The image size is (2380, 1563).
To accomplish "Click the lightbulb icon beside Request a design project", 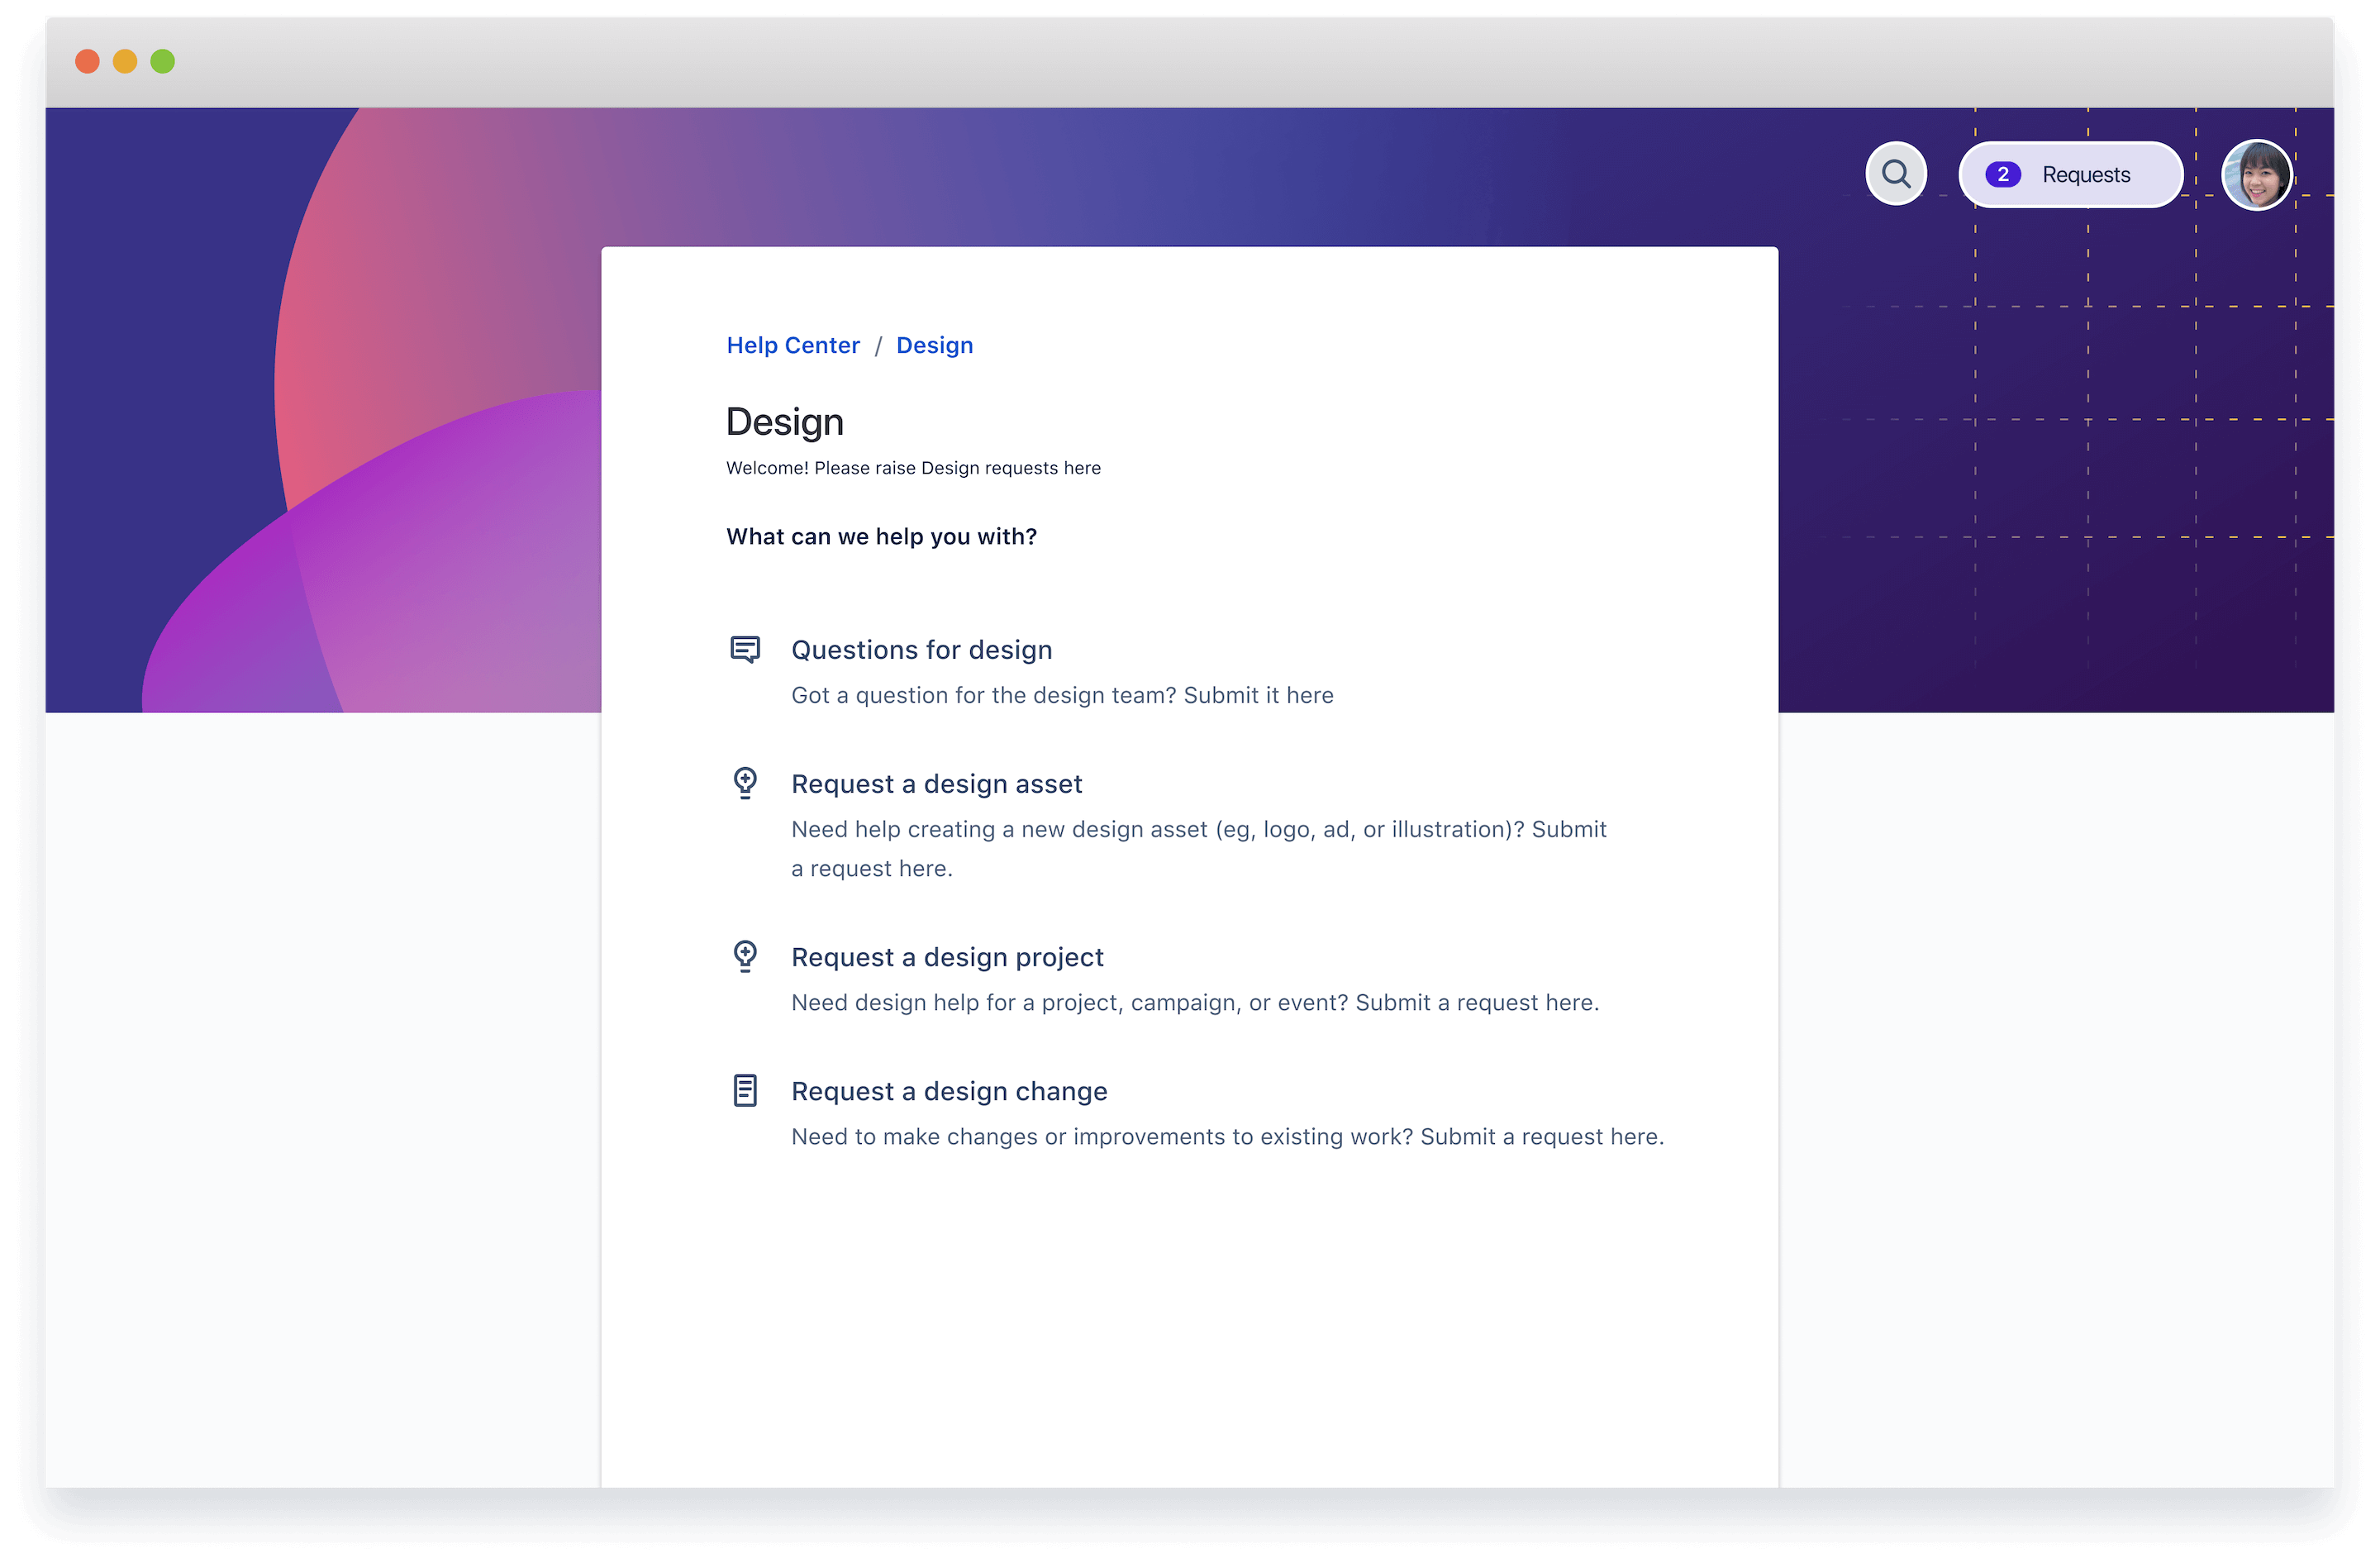I will click(x=745, y=956).
